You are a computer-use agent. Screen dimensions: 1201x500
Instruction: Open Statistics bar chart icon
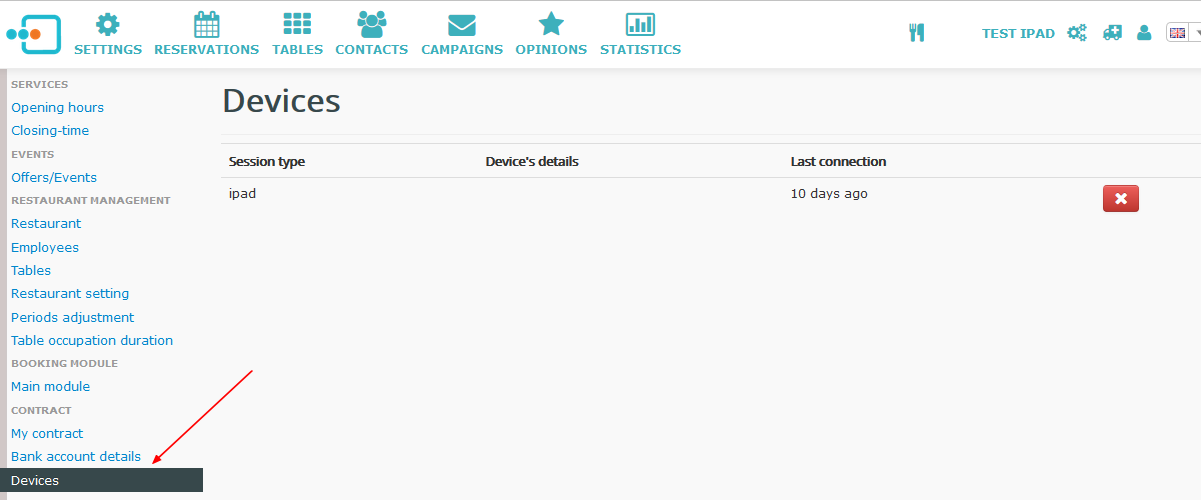click(x=640, y=25)
